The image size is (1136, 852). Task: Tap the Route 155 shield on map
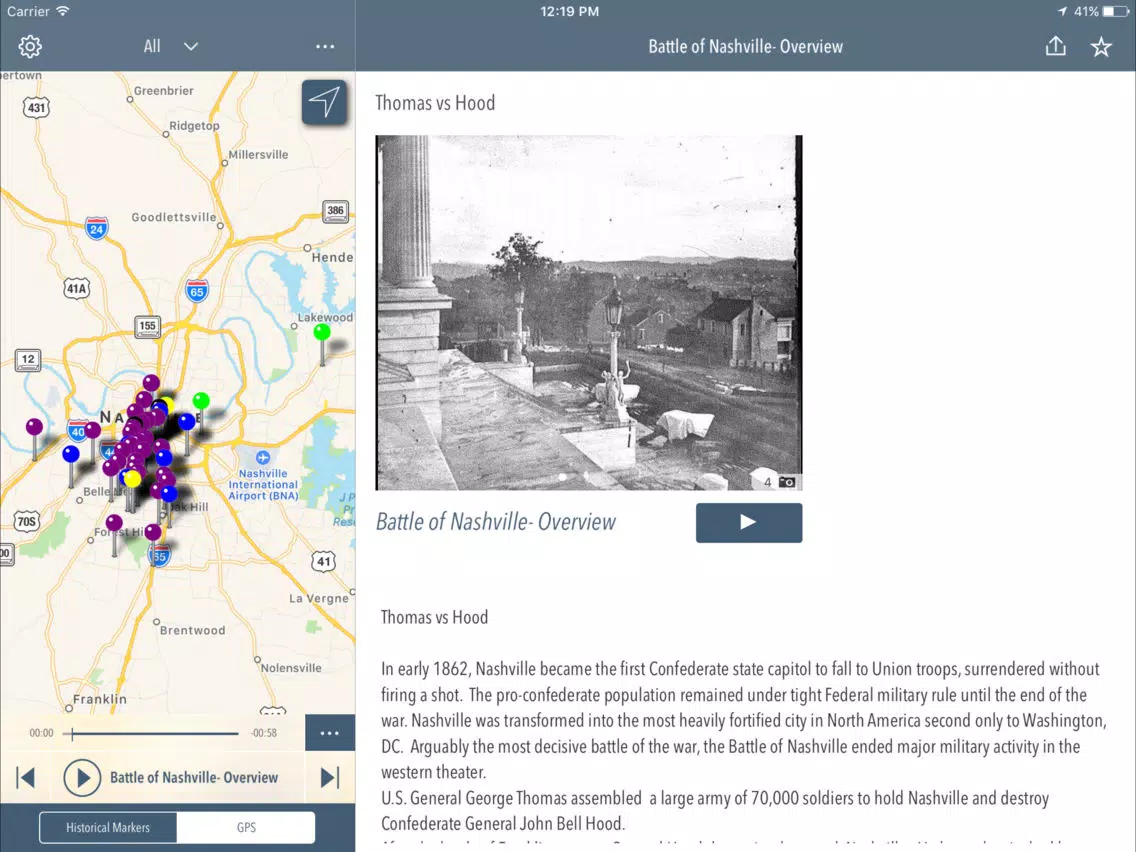[147, 325]
